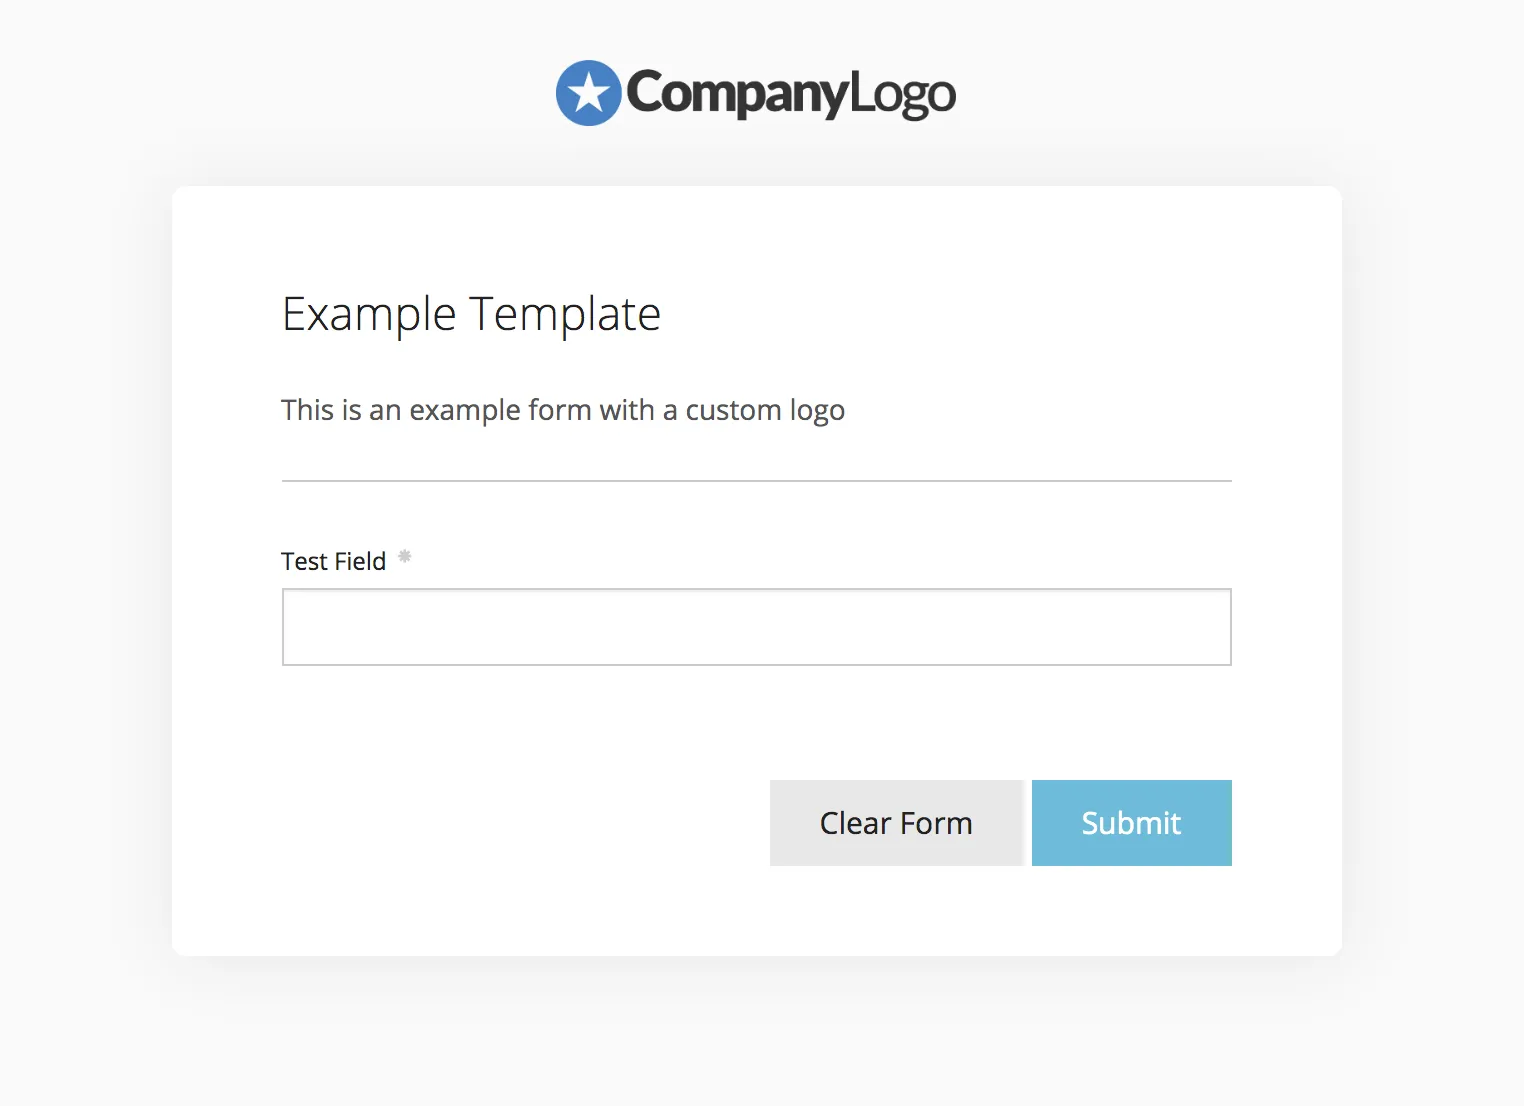Click the white star inside the blue circle
Viewport: 1524px width, 1106px height.
coord(588,92)
